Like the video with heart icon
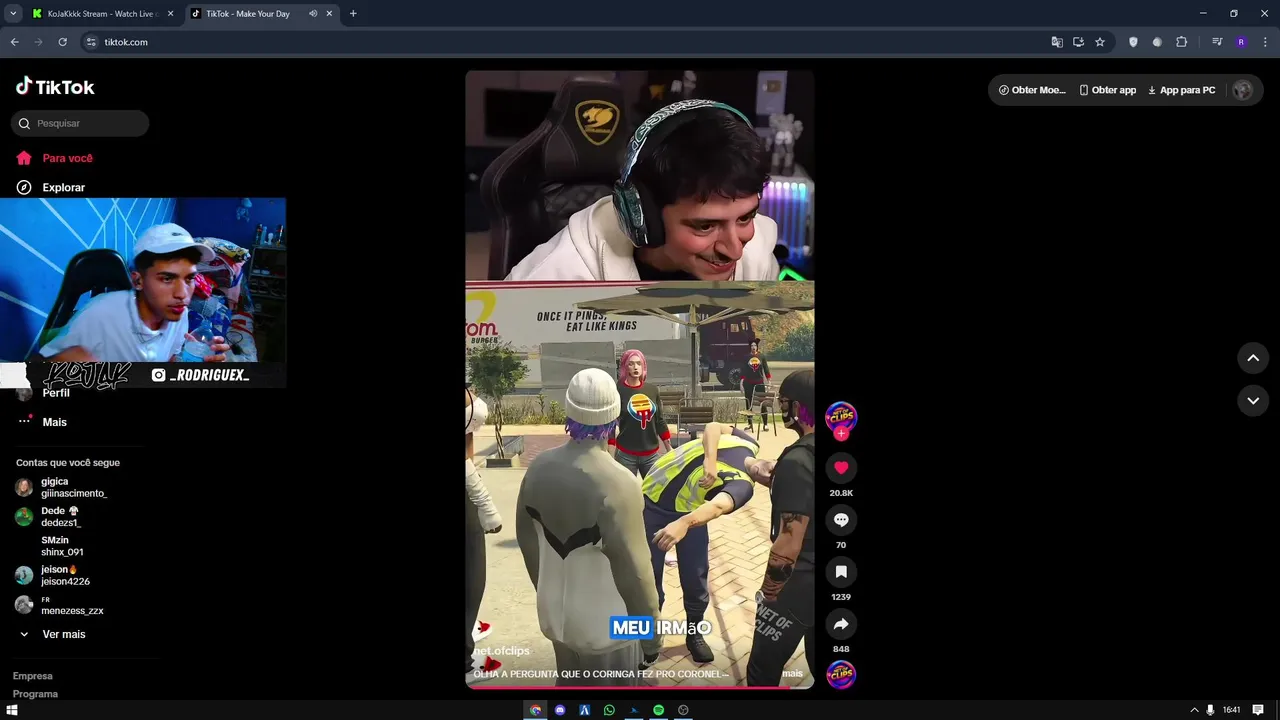The image size is (1280, 720). pos(841,467)
